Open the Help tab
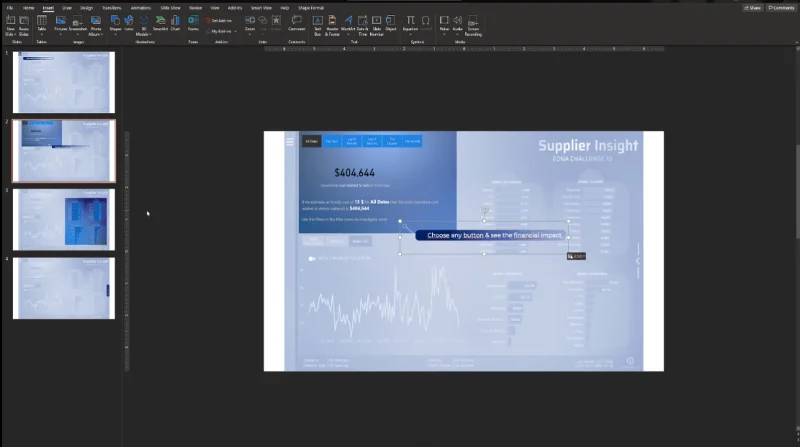 [285, 8]
